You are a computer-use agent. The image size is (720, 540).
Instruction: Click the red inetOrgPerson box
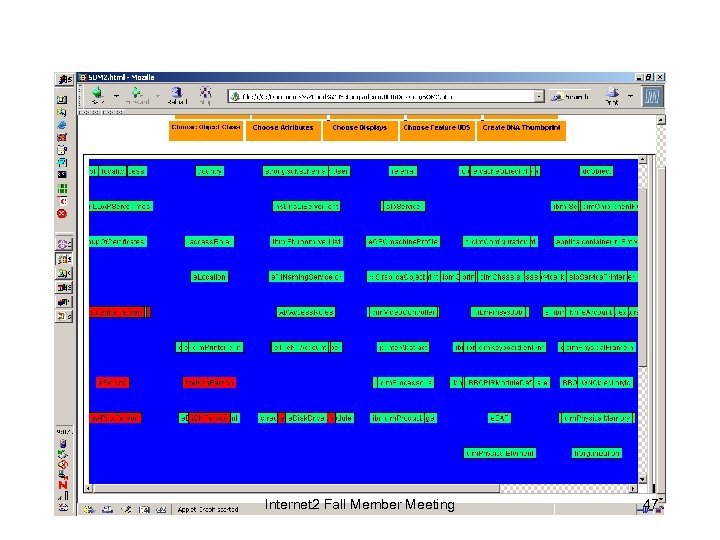[209, 382]
